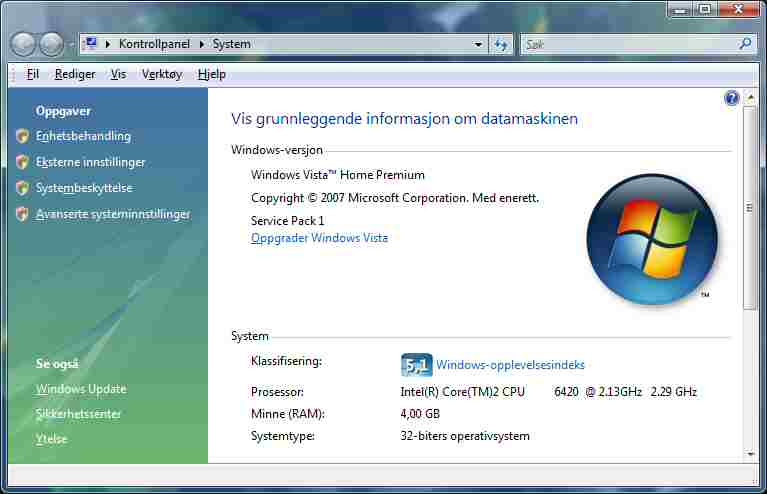767x494 pixels.
Task: Open Systembeskyttelse link
Action: (84, 188)
